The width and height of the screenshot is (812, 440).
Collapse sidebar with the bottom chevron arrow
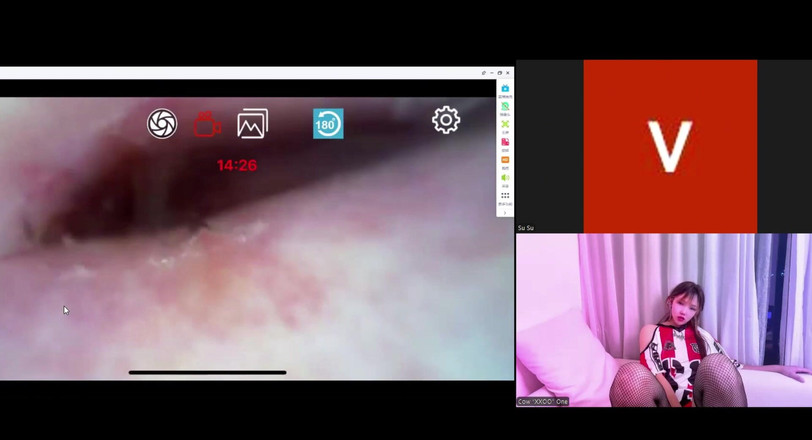tap(505, 213)
